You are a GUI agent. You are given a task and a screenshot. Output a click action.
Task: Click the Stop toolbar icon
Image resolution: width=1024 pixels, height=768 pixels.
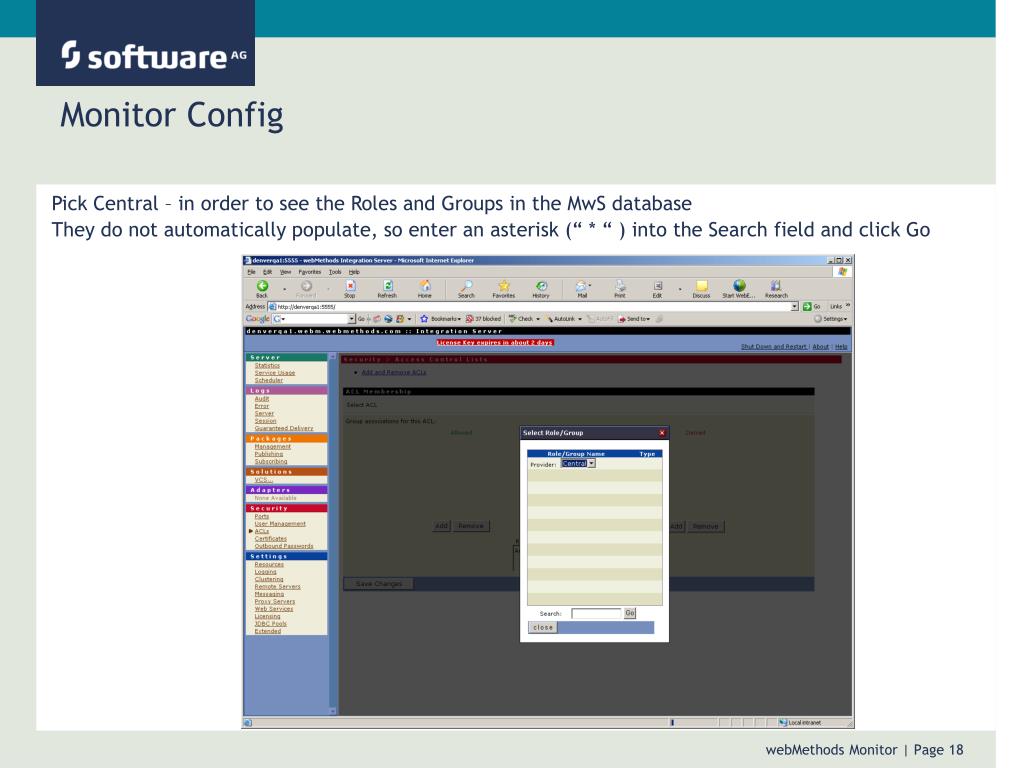(x=350, y=286)
